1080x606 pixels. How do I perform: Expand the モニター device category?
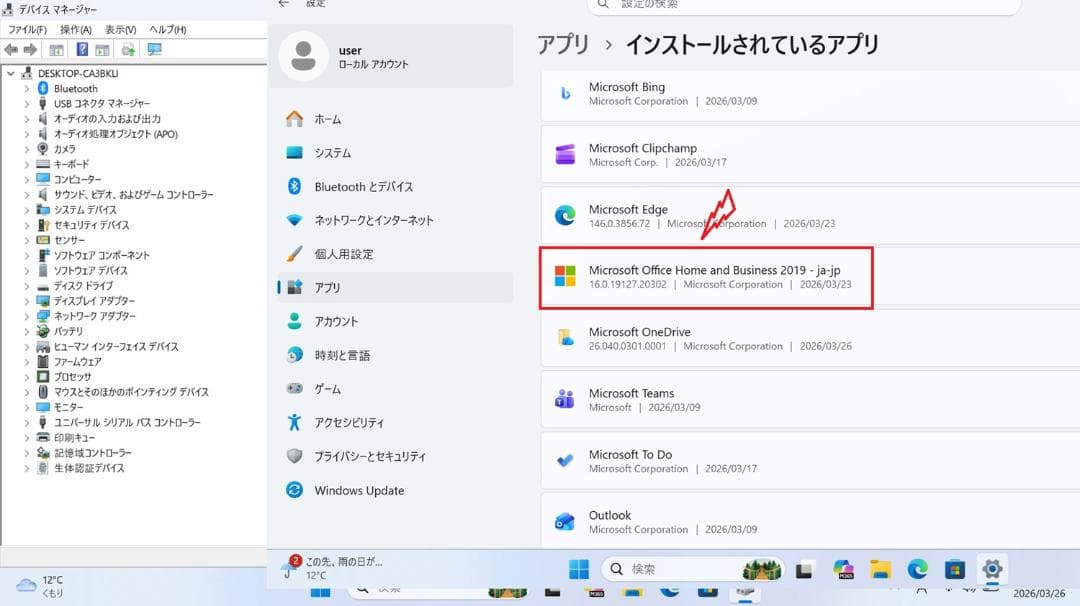click(x=27, y=407)
